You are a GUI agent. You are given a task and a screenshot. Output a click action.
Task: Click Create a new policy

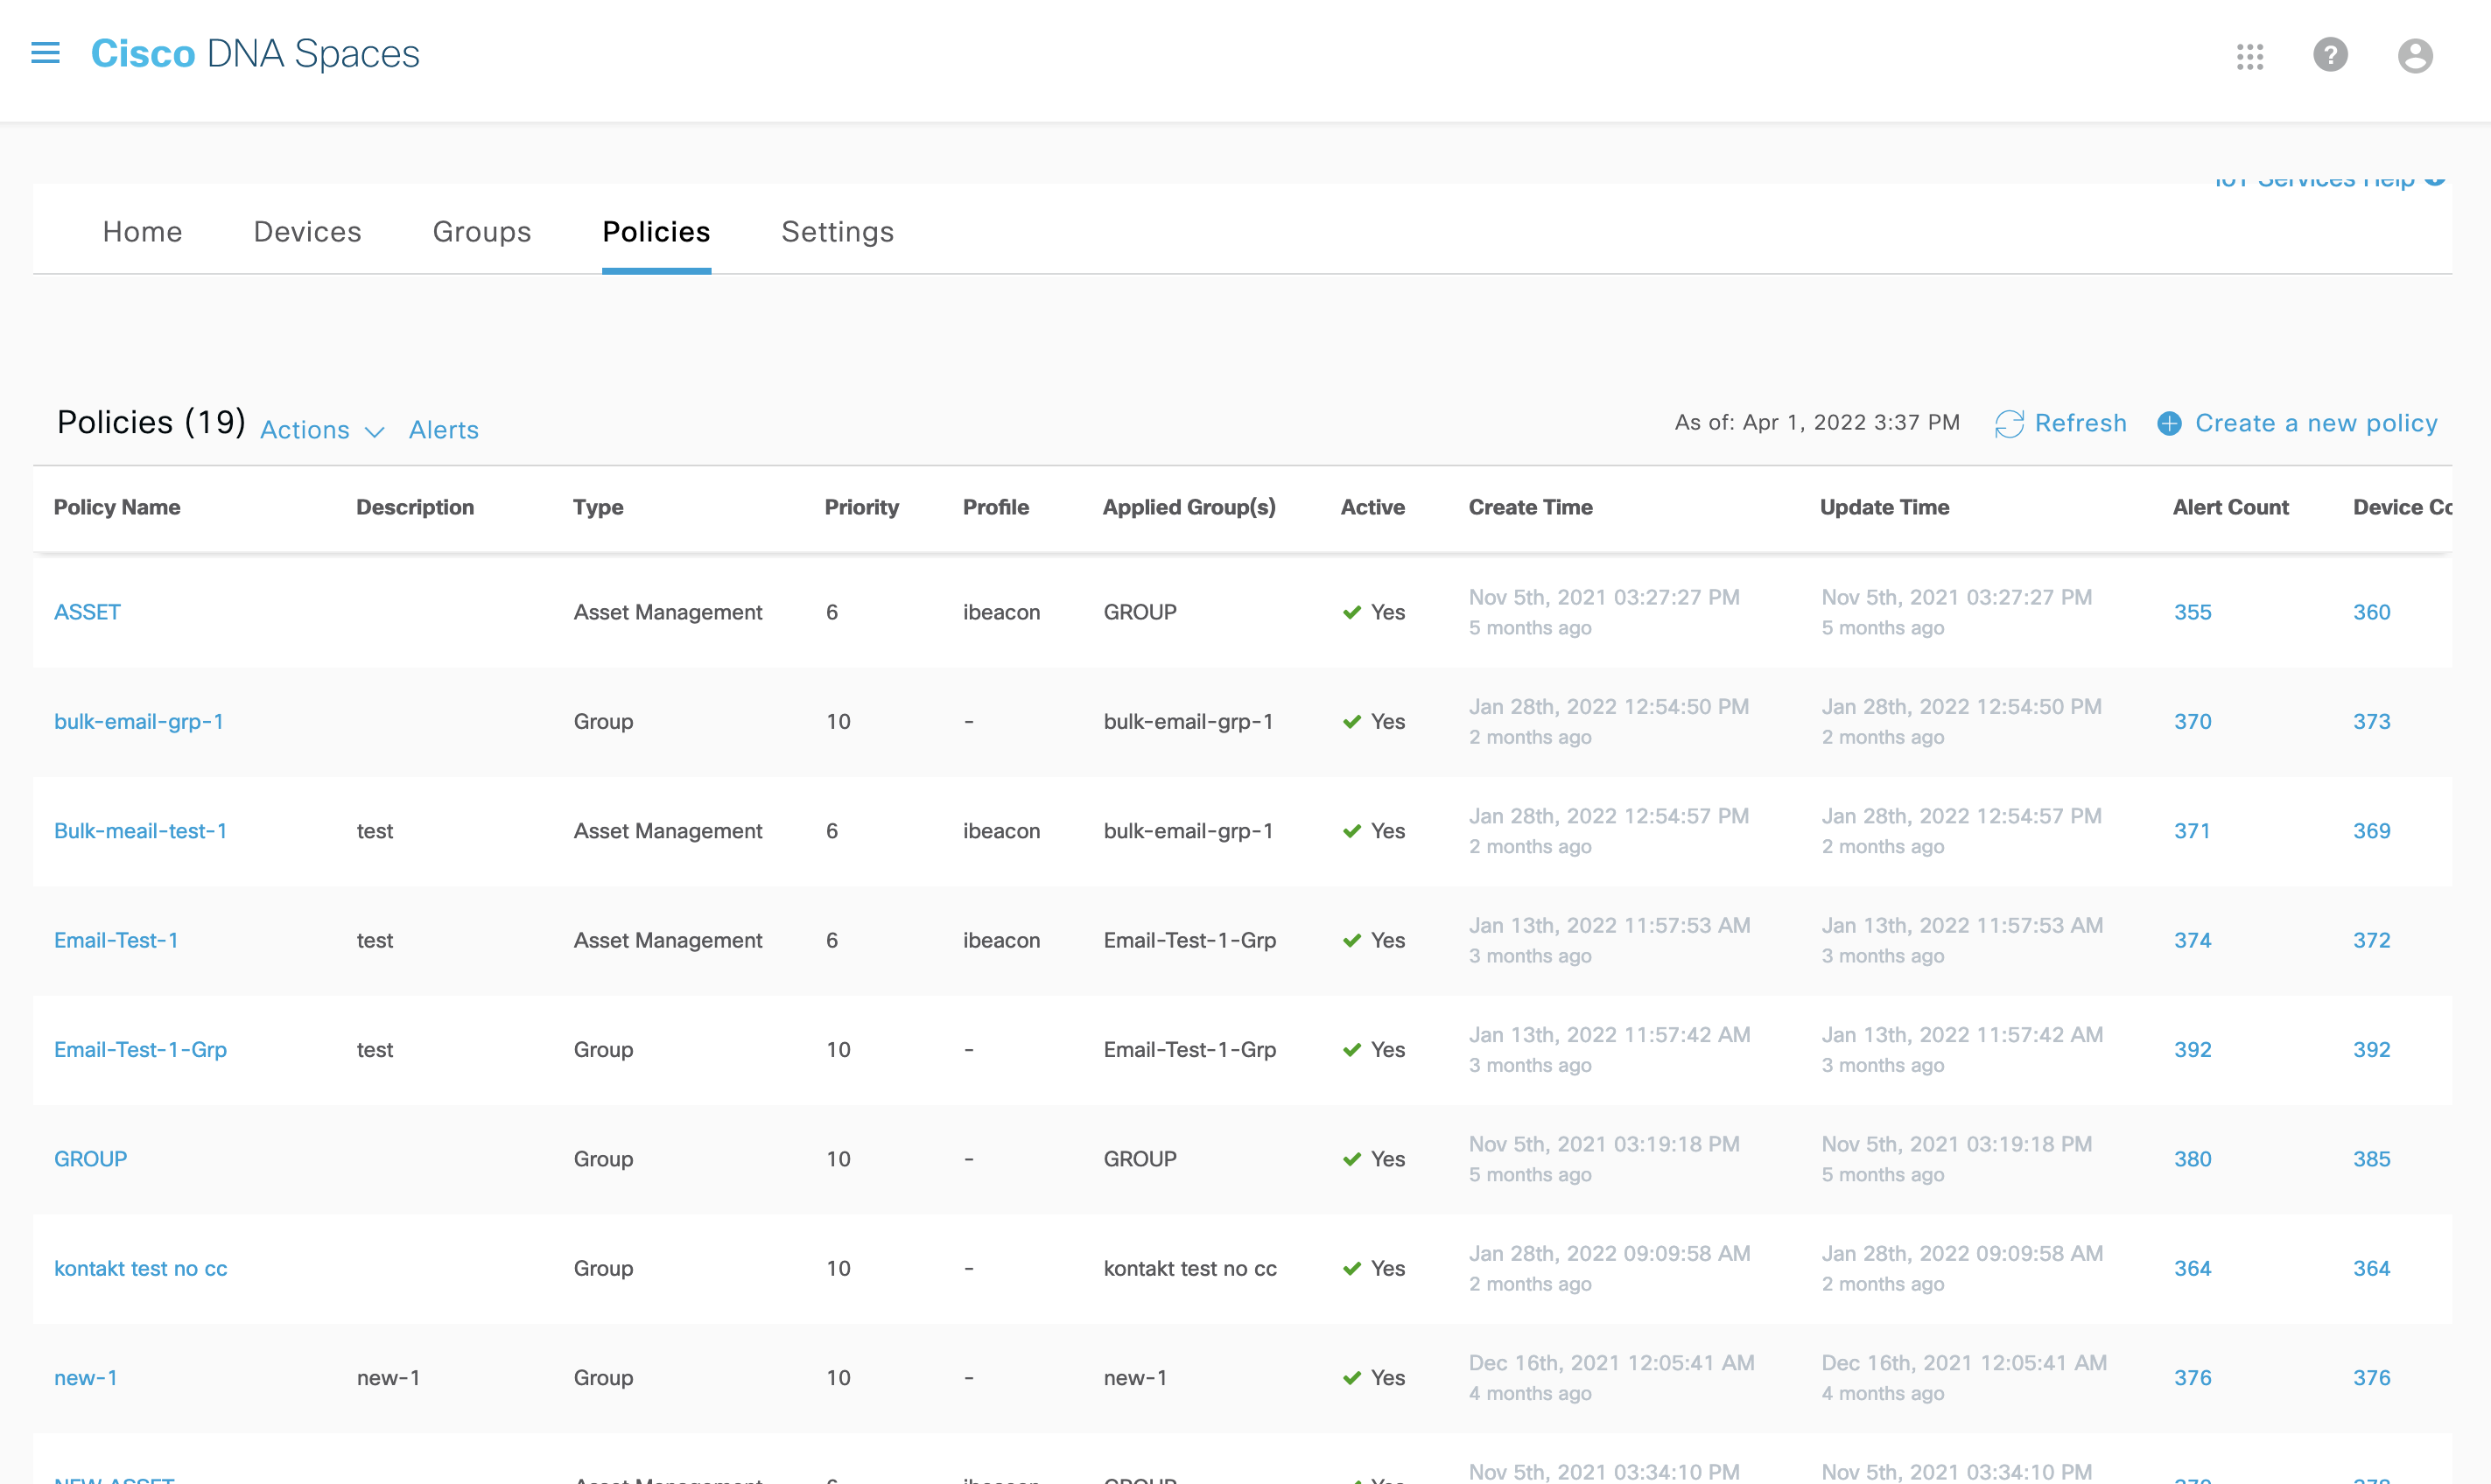tap(2315, 424)
